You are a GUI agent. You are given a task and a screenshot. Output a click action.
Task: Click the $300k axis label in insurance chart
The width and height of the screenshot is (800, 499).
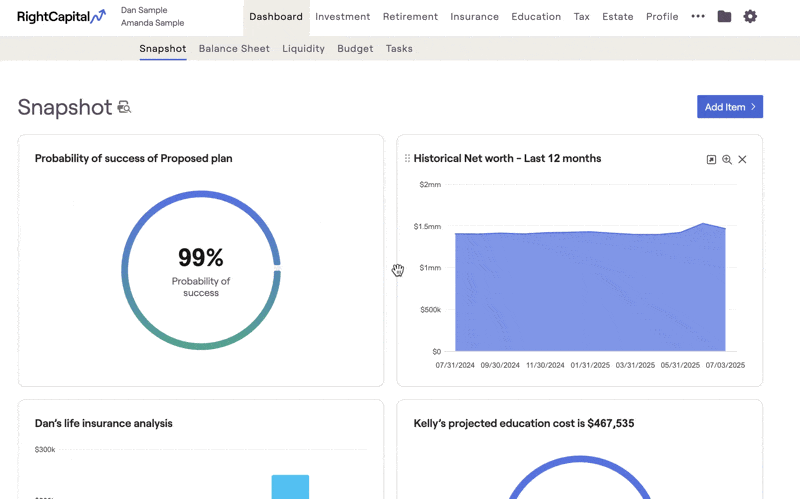(x=45, y=450)
